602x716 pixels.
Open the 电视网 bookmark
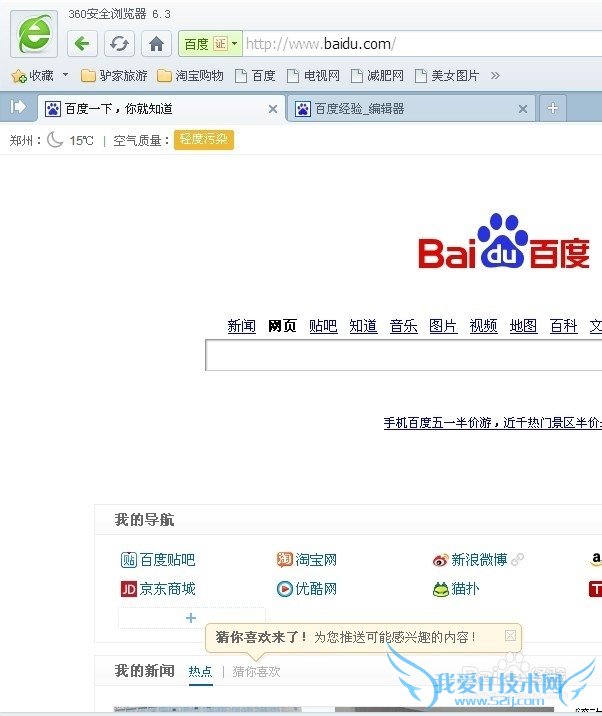(313, 76)
